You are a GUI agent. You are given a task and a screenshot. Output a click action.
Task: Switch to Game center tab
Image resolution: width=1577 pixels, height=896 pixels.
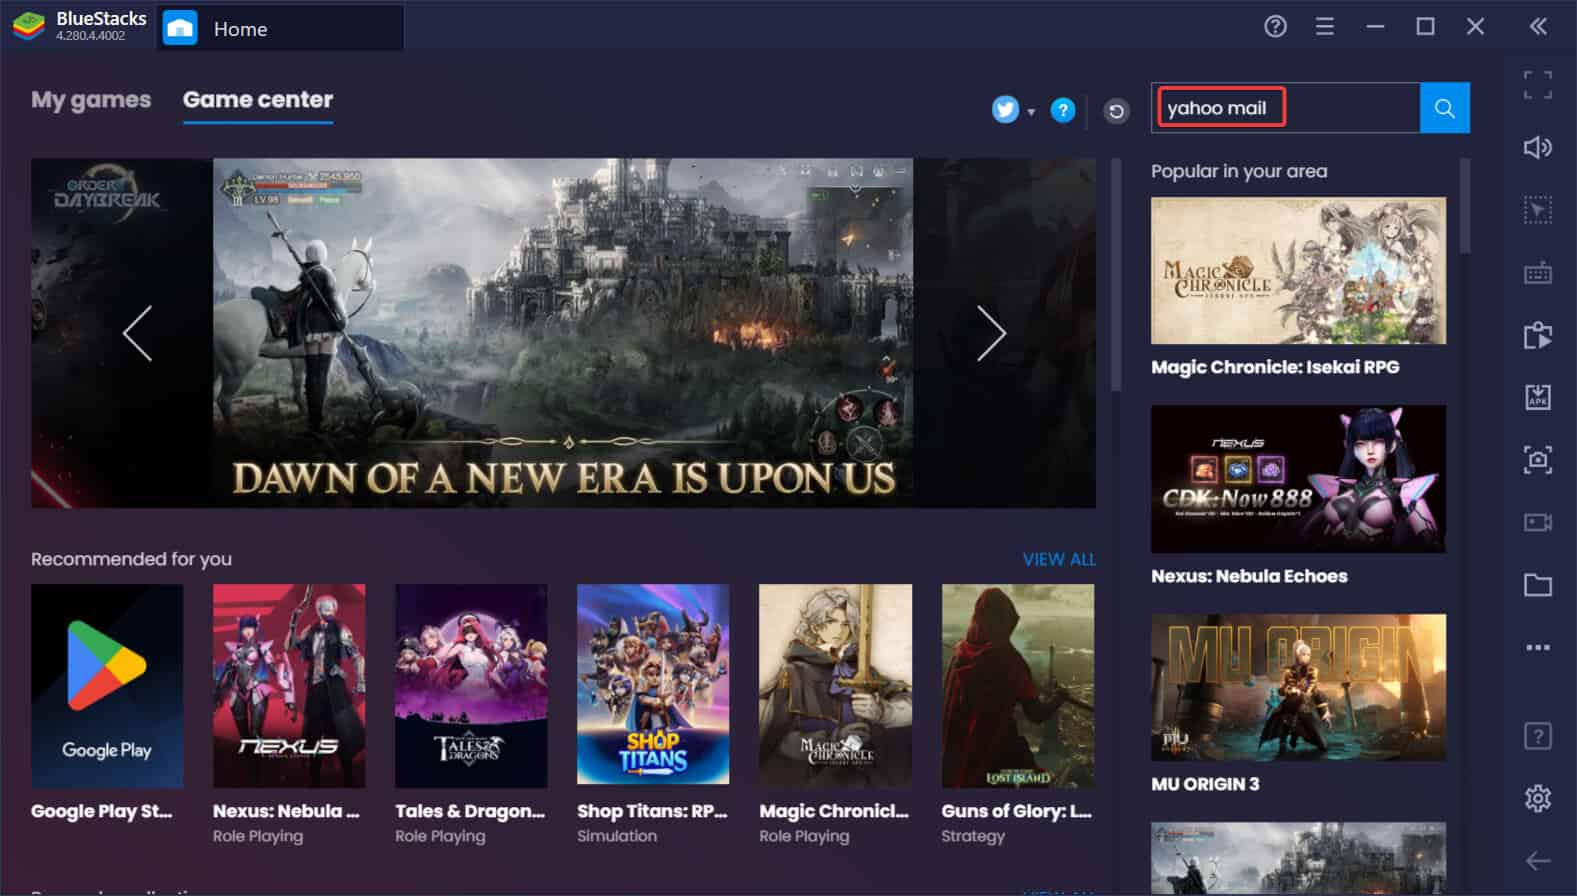click(258, 100)
